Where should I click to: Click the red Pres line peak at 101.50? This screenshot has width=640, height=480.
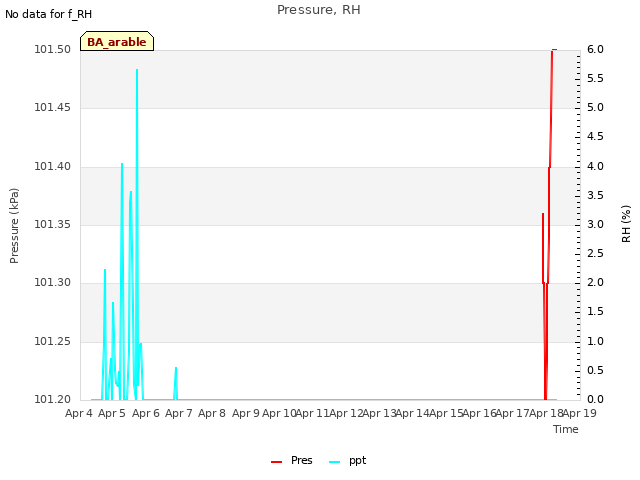[553, 50]
